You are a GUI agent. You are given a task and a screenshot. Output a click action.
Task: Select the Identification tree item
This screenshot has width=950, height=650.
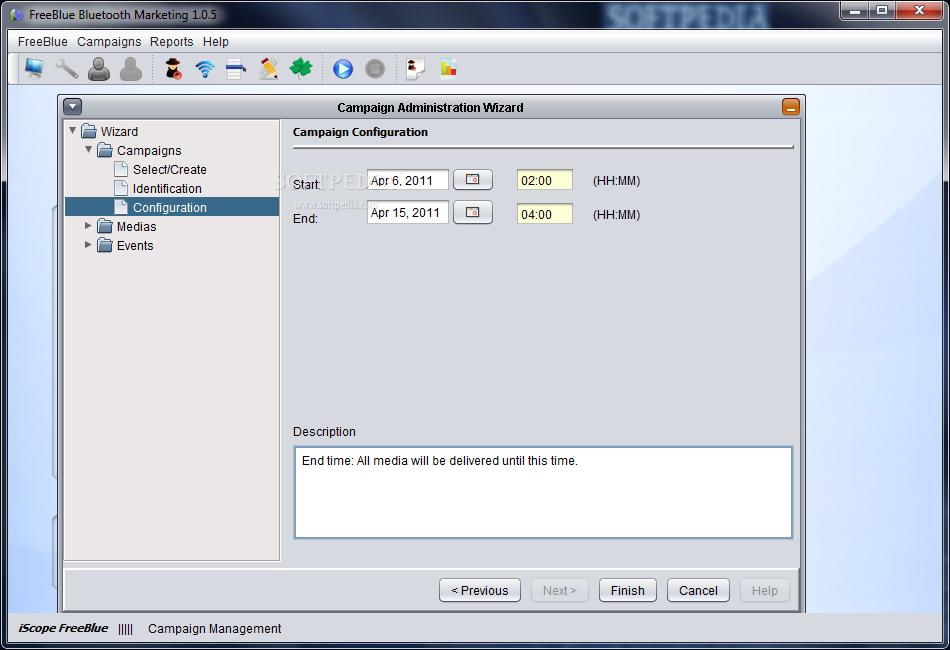pyautogui.click(x=158, y=188)
